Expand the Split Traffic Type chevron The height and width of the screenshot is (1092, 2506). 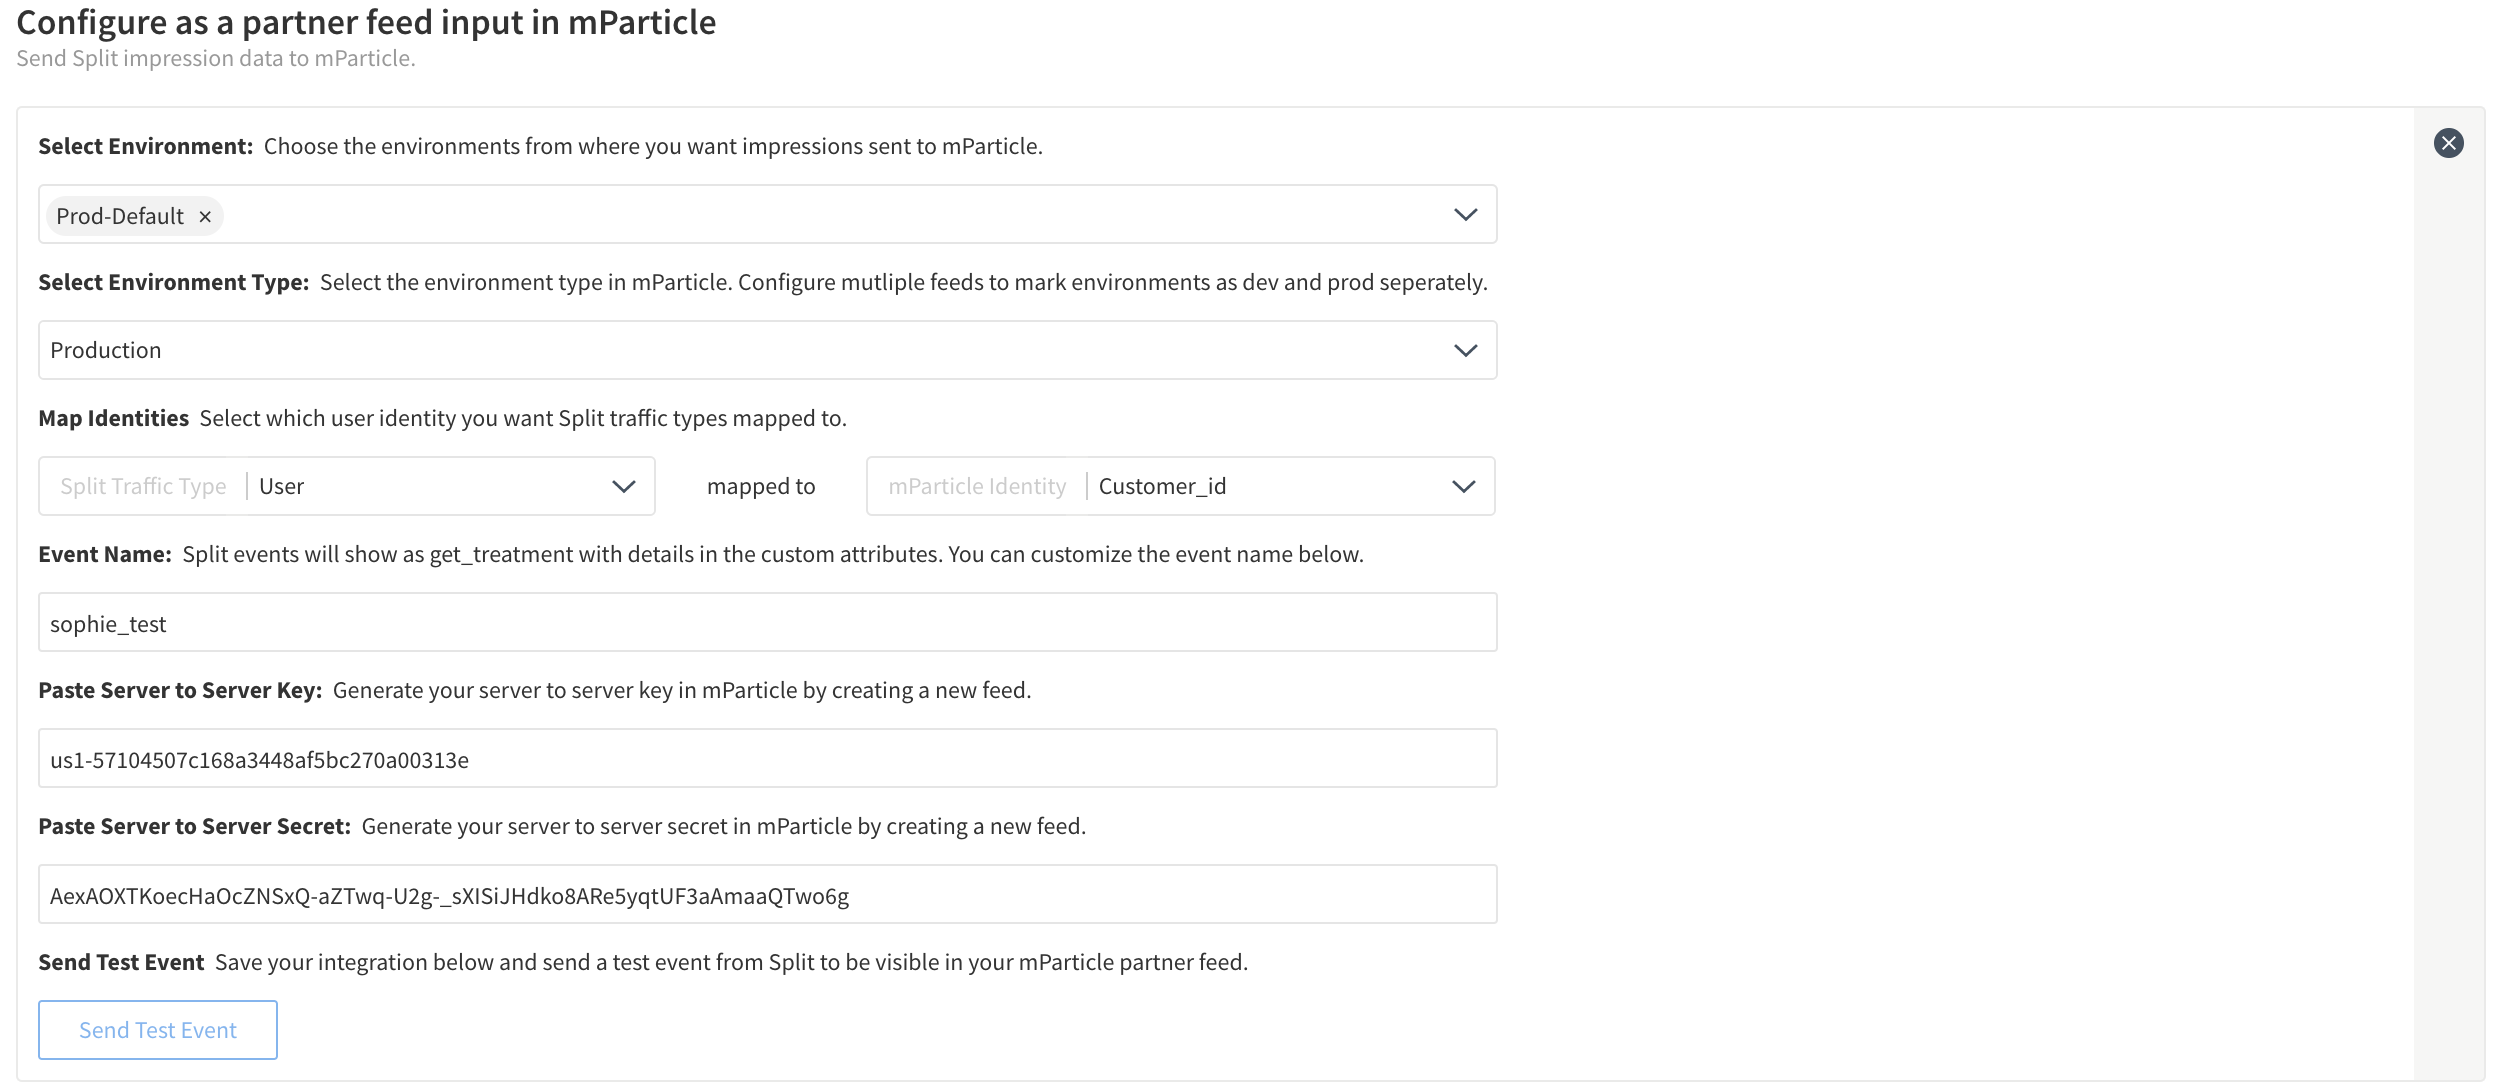tap(623, 487)
